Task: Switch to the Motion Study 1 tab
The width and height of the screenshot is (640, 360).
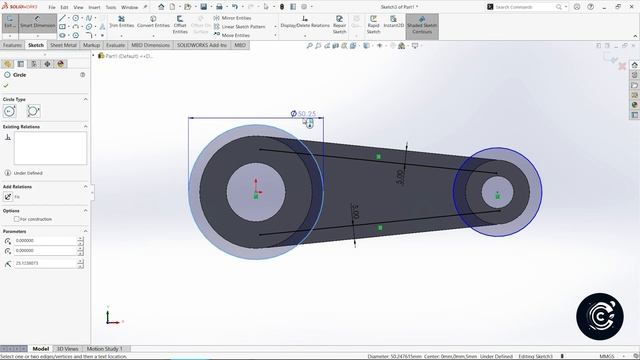Action: click(x=104, y=349)
